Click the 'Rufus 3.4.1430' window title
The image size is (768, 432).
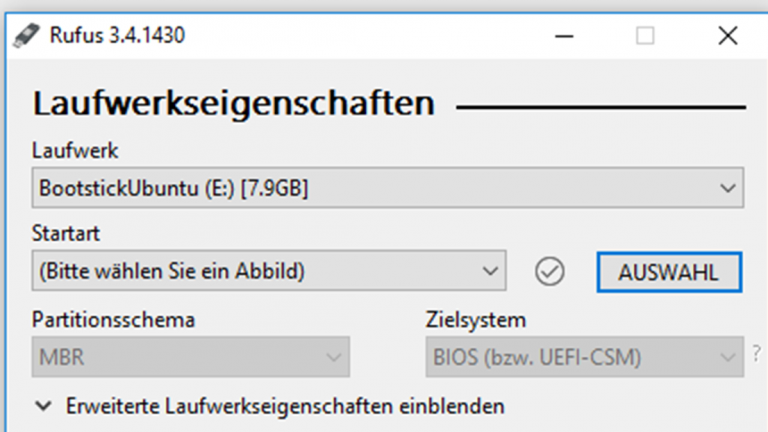point(117,36)
